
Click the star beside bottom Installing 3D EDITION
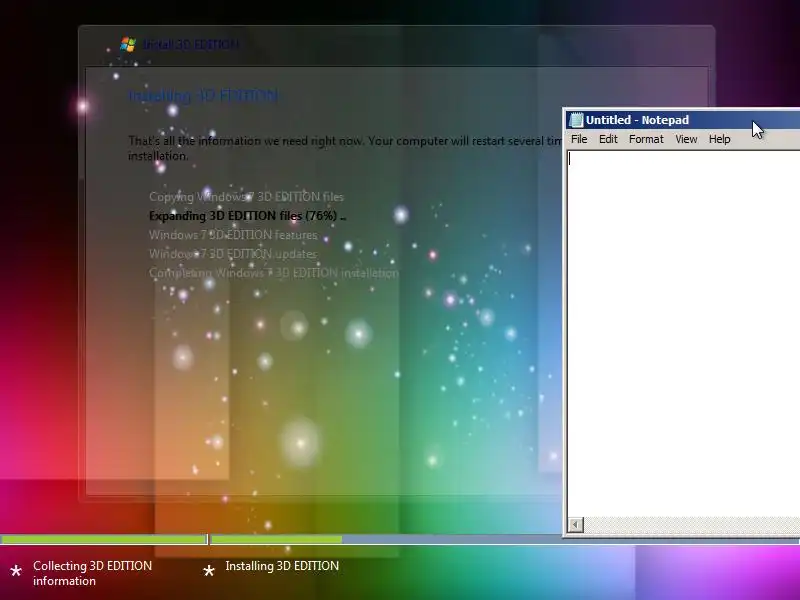[x=209, y=571]
